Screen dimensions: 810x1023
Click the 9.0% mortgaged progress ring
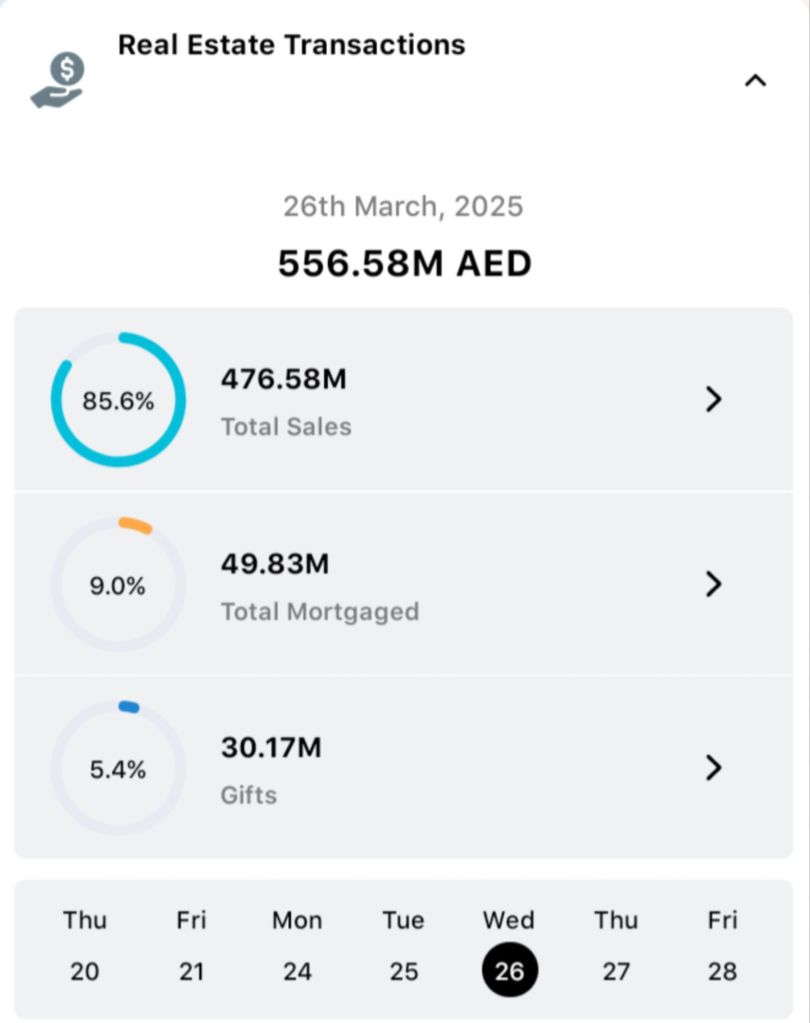118,585
